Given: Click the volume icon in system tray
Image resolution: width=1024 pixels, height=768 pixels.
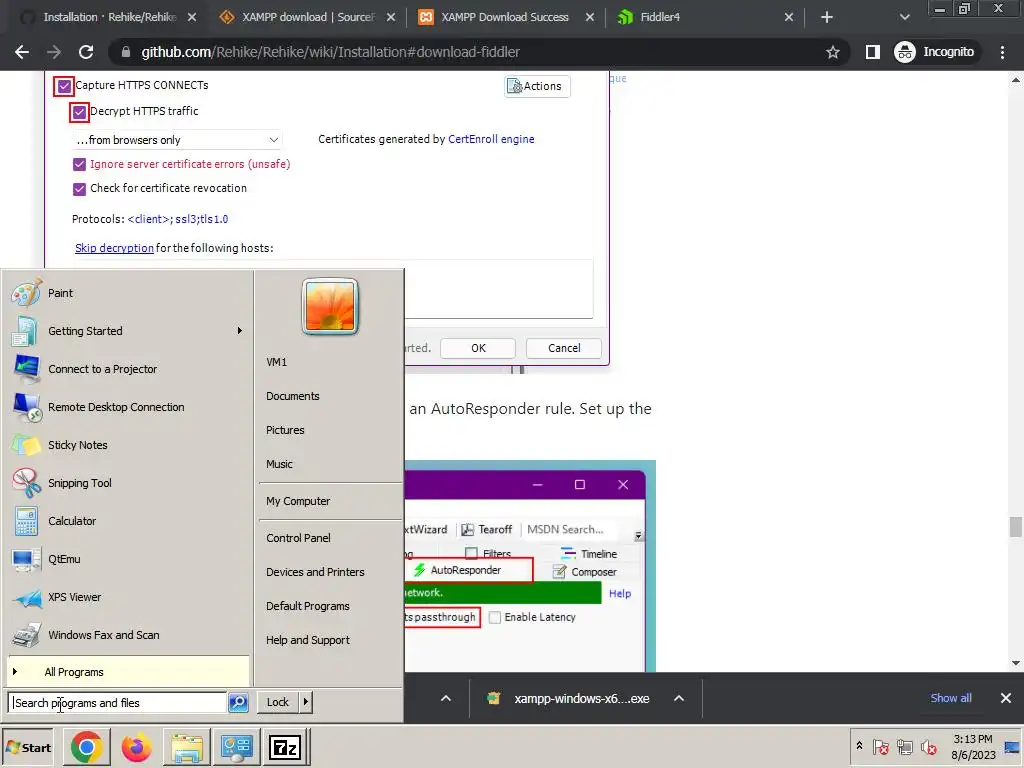Looking at the screenshot, I should (x=928, y=746).
